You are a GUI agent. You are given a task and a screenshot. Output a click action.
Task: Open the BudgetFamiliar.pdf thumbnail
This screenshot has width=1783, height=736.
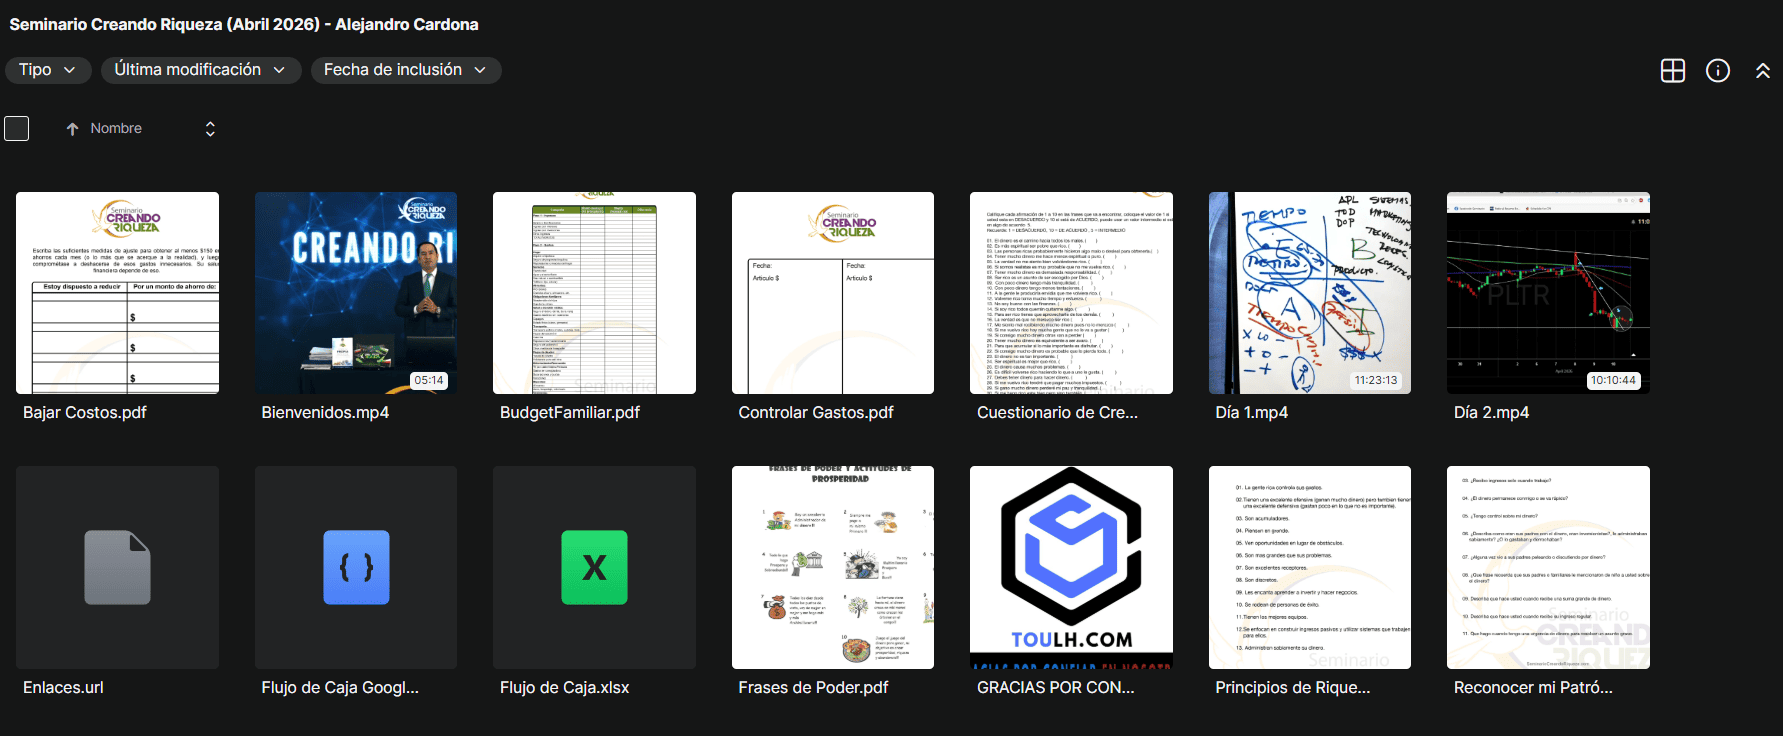(x=594, y=292)
